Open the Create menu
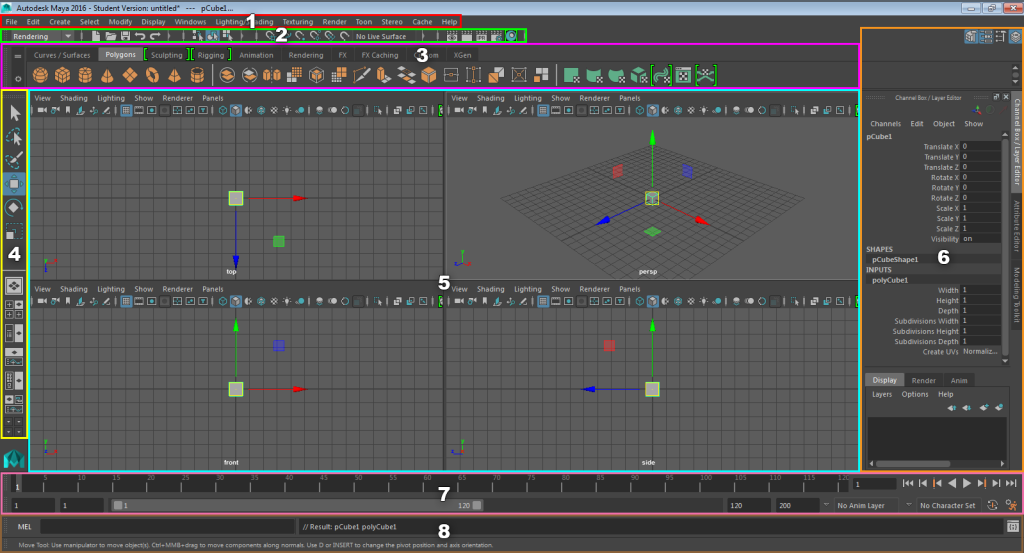This screenshot has width=1024, height=553. 59,22
